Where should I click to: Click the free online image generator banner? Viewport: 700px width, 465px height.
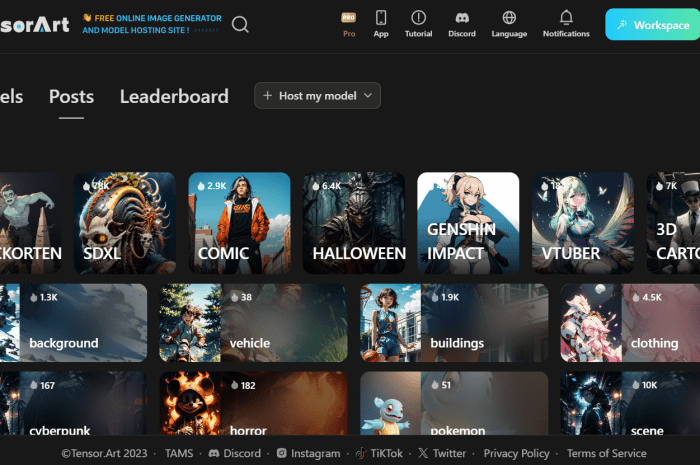pyautogui.click(x=152, y=24)
